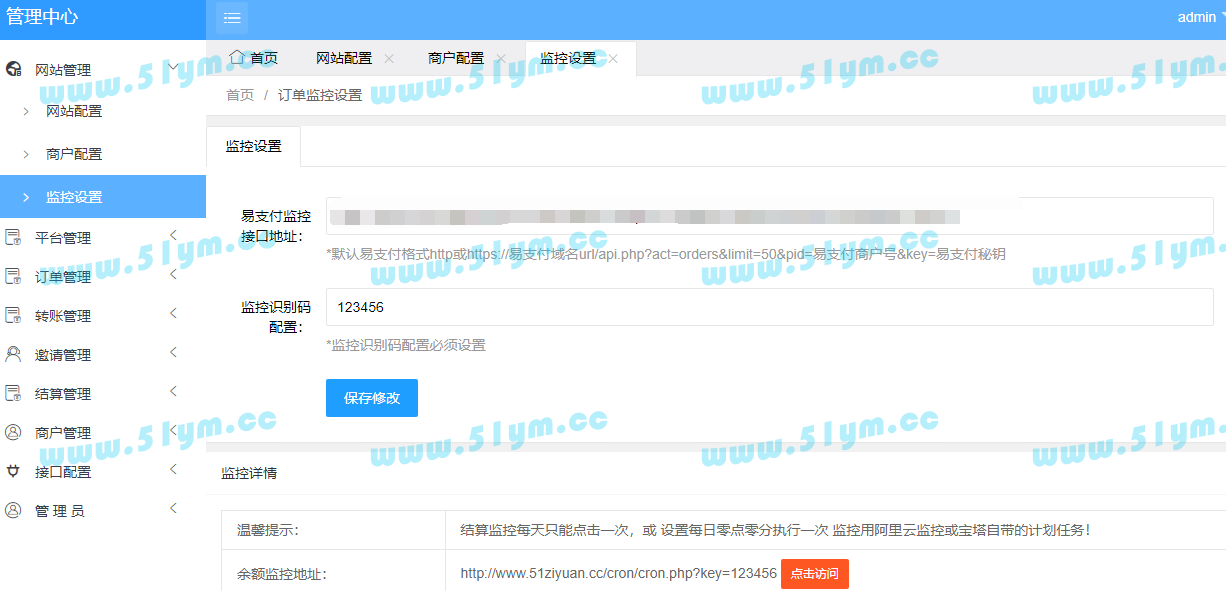Click the 管理员 user icon
This screenshot has height=591, width=1226.
pyautogui.click(x=14, y=511)
